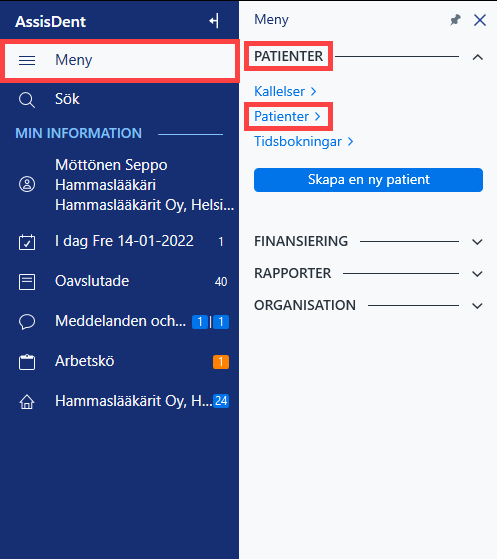
Task: Expand the ORGANISATION section
Action: (x=477, y=306)
